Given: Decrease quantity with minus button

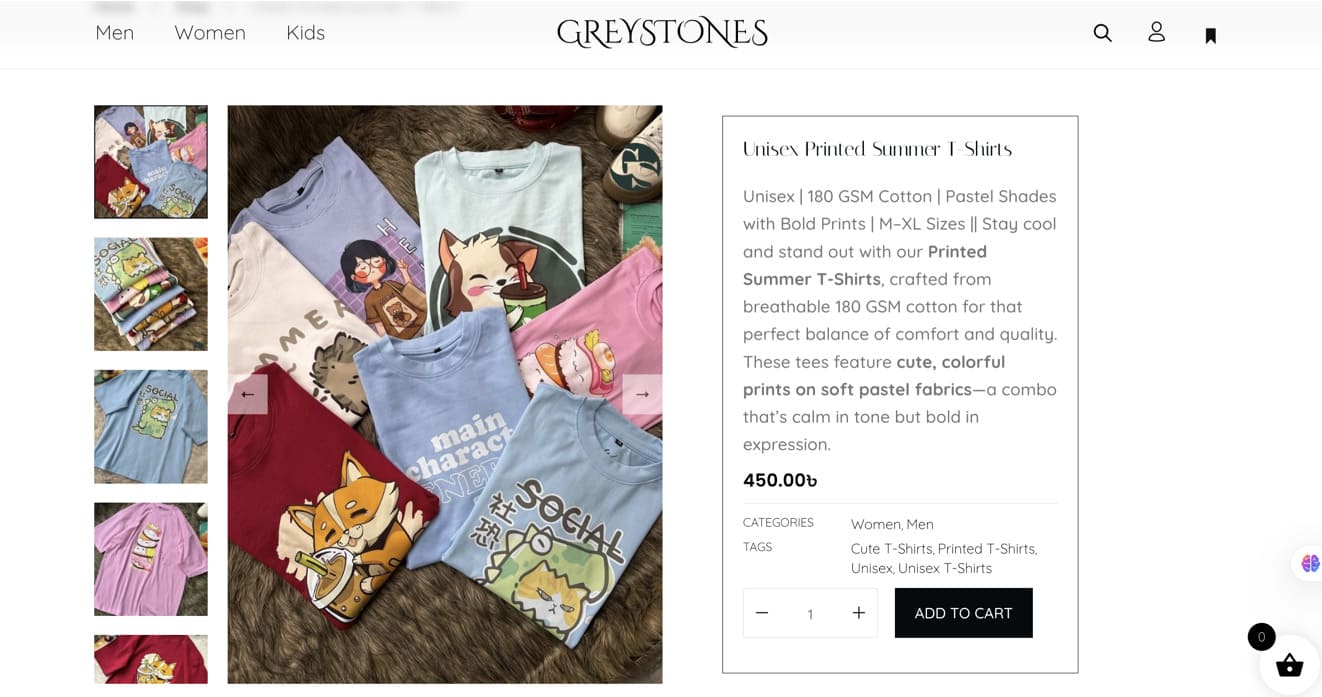Looking at the screenshot, I should point(762,613).
